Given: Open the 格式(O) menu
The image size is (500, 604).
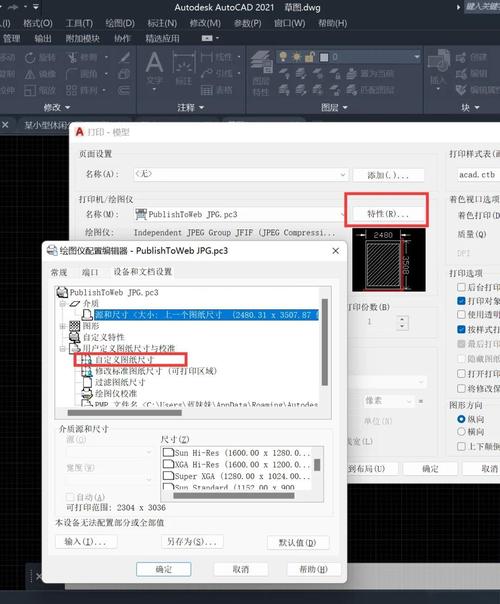Looking at the screenshot, I should tap(38, 23).
